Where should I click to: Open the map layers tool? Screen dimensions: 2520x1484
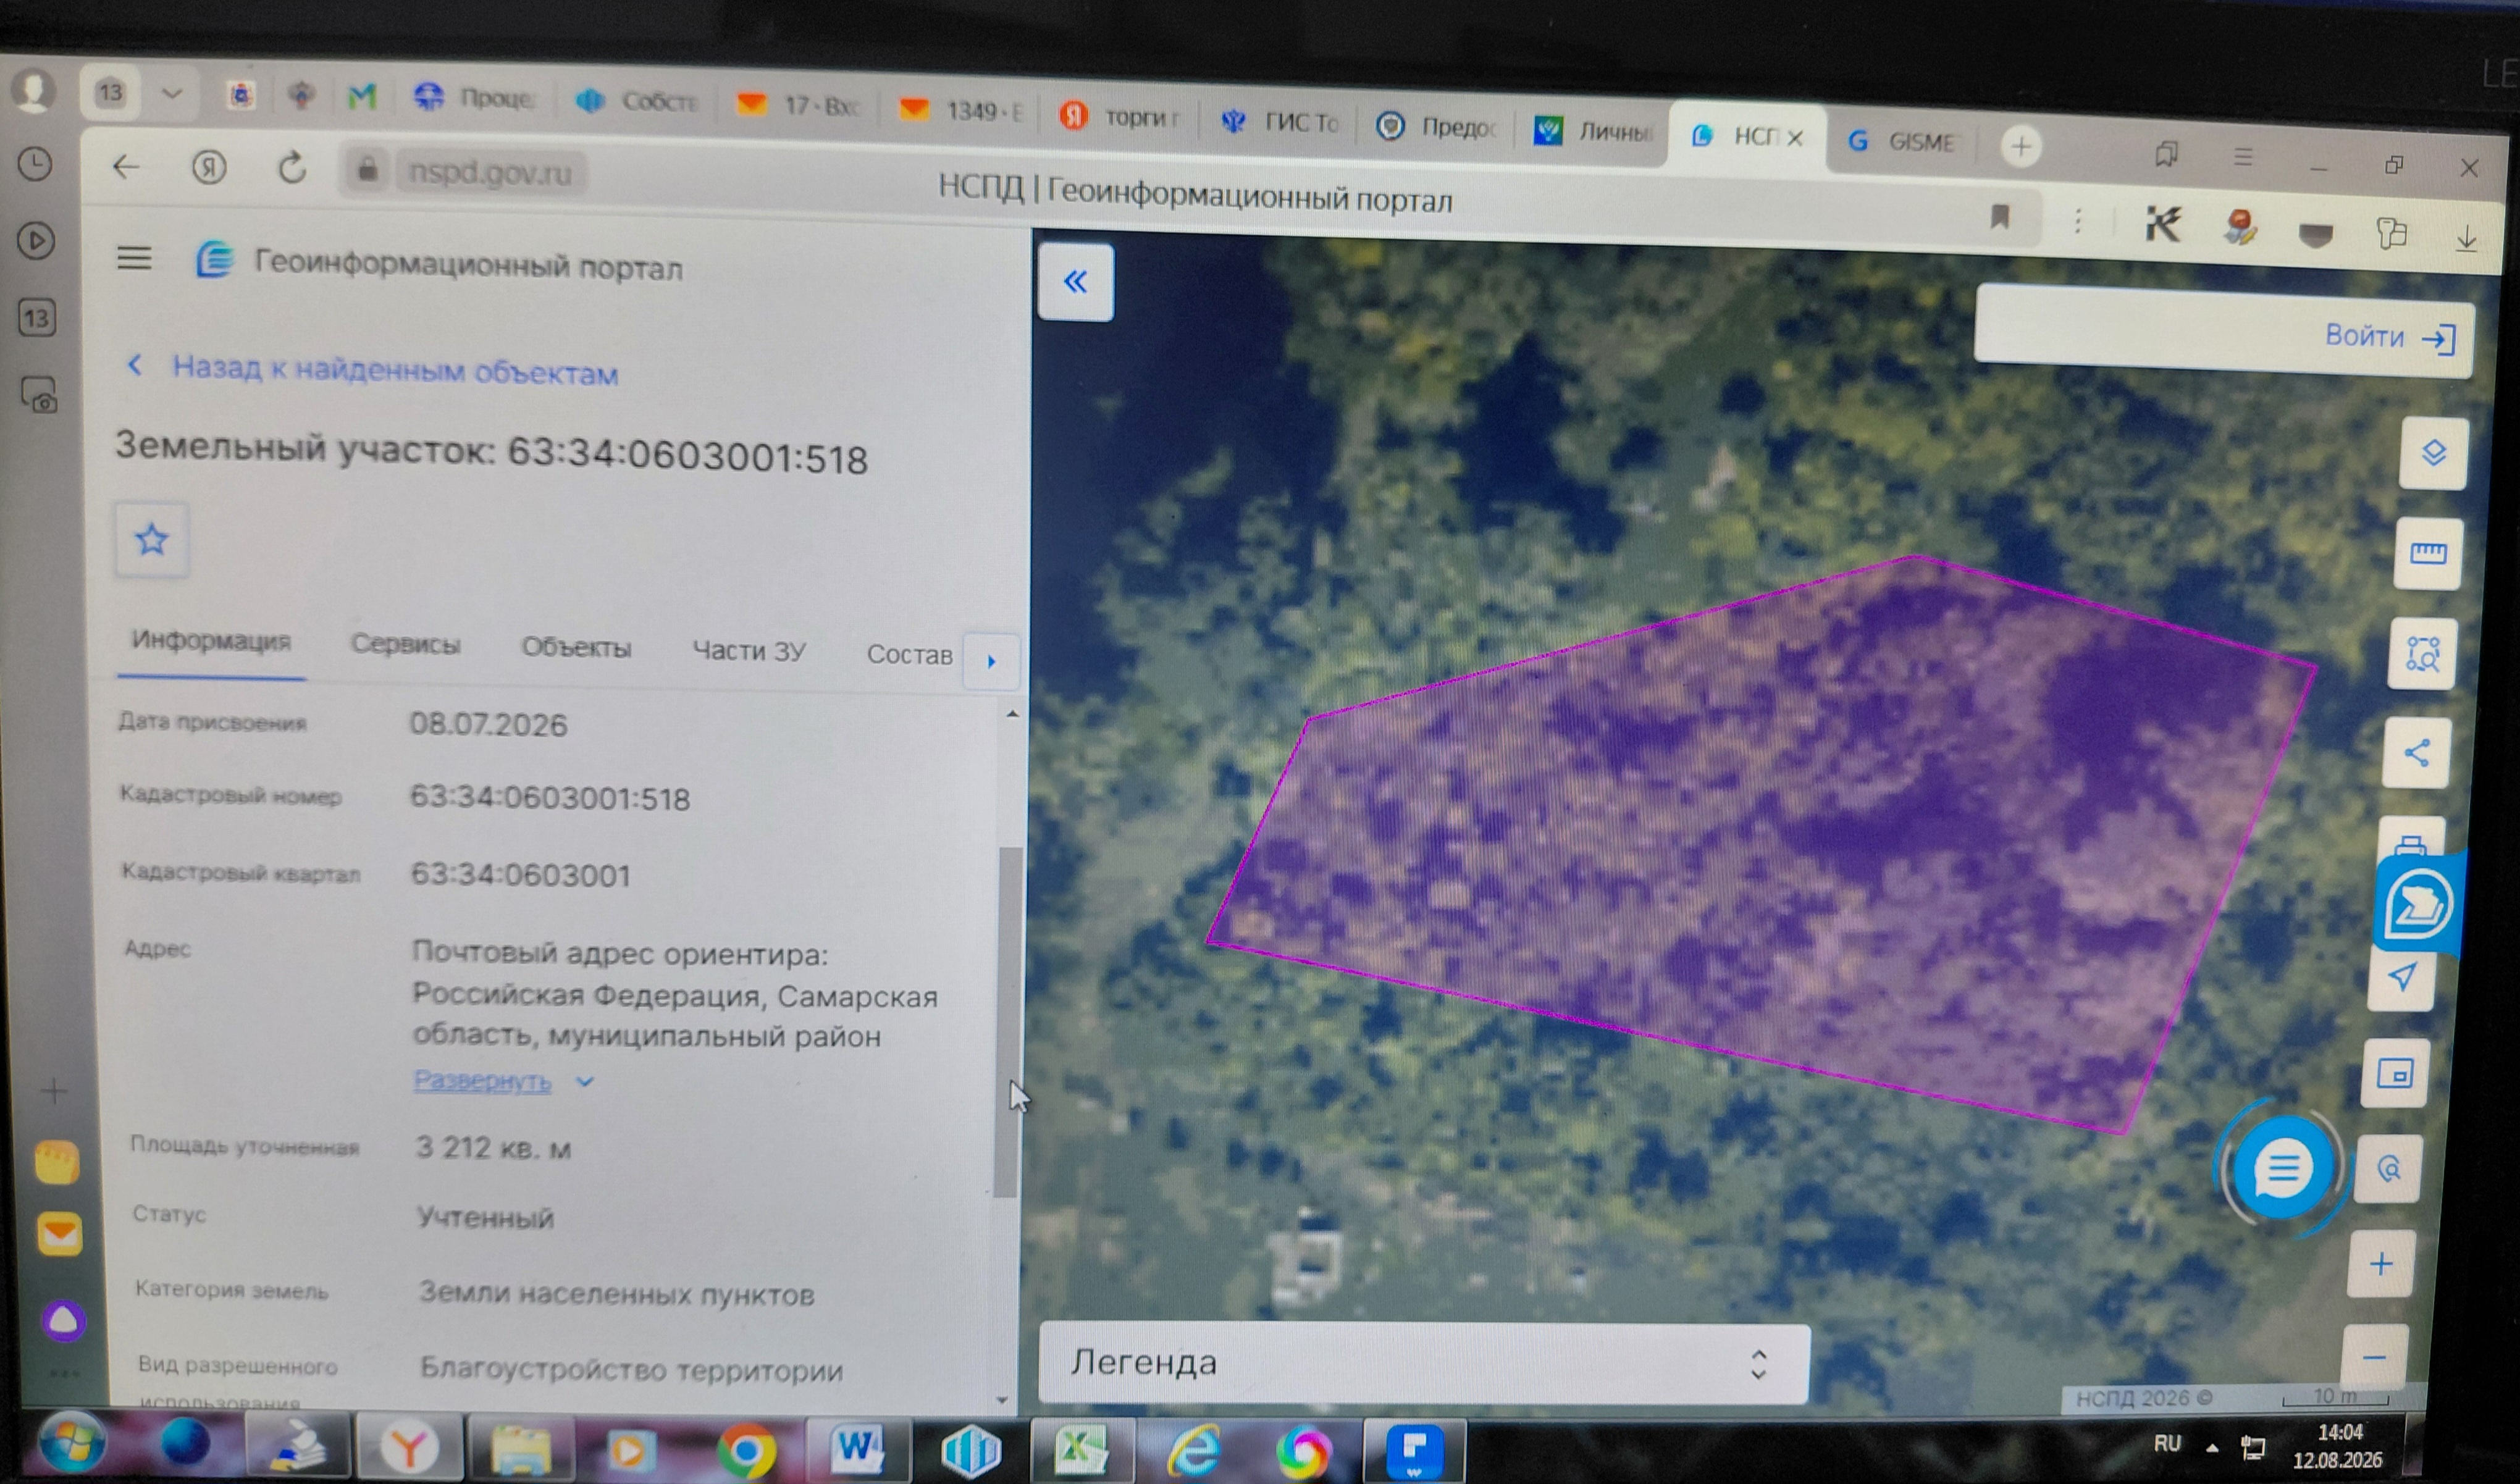(2434, 453)
